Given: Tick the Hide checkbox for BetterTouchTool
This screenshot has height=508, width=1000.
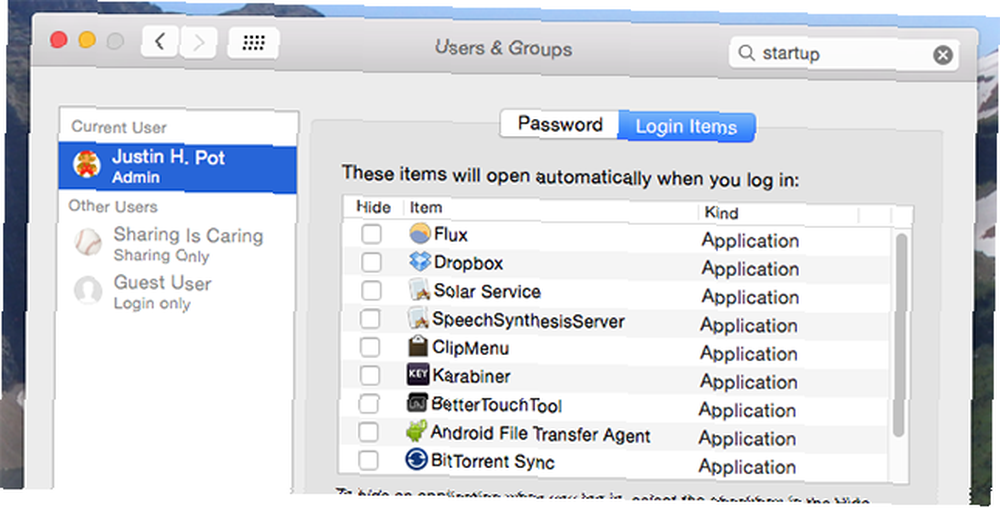Looking at the screenshot, I should (x=369, y=403).
